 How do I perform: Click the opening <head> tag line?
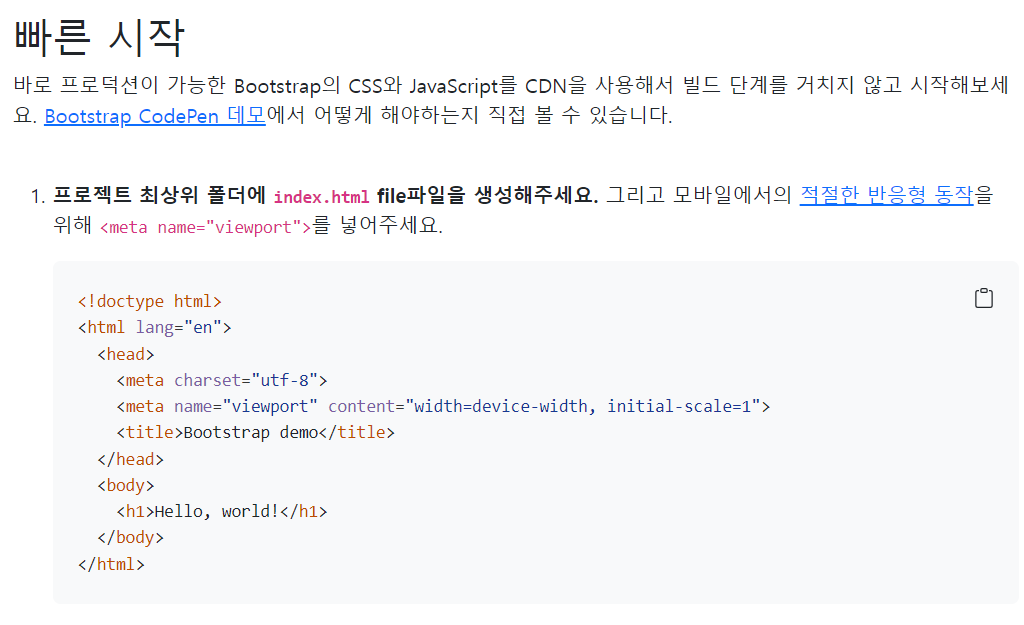125,354
